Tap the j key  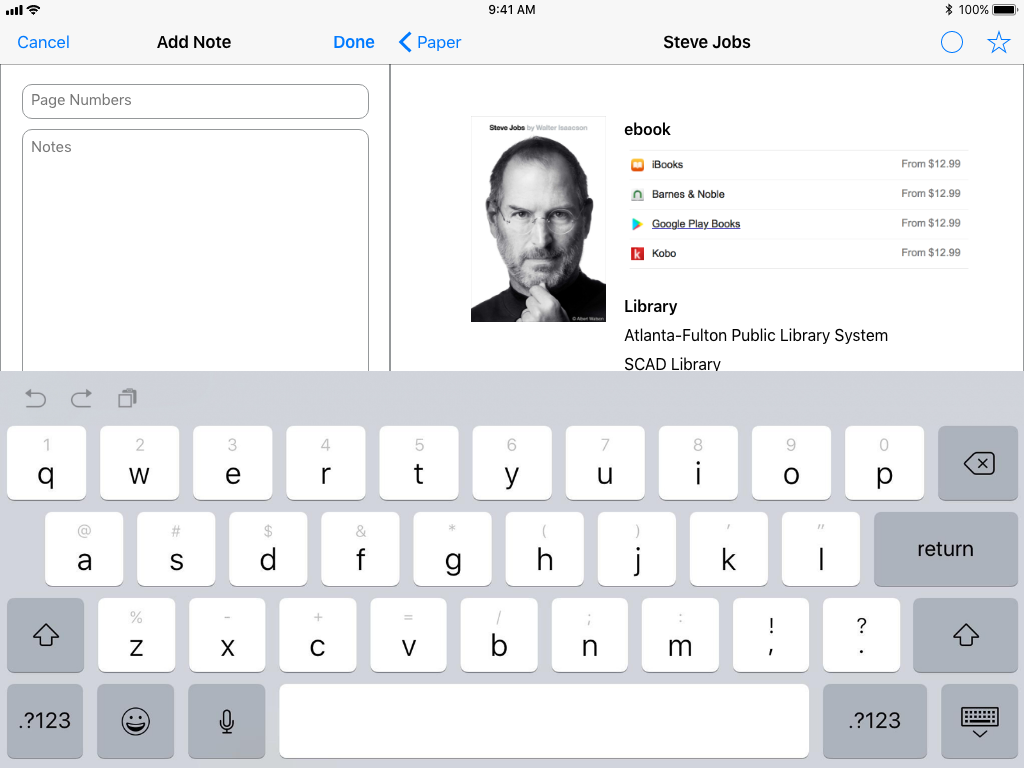(x=637, y=549)
